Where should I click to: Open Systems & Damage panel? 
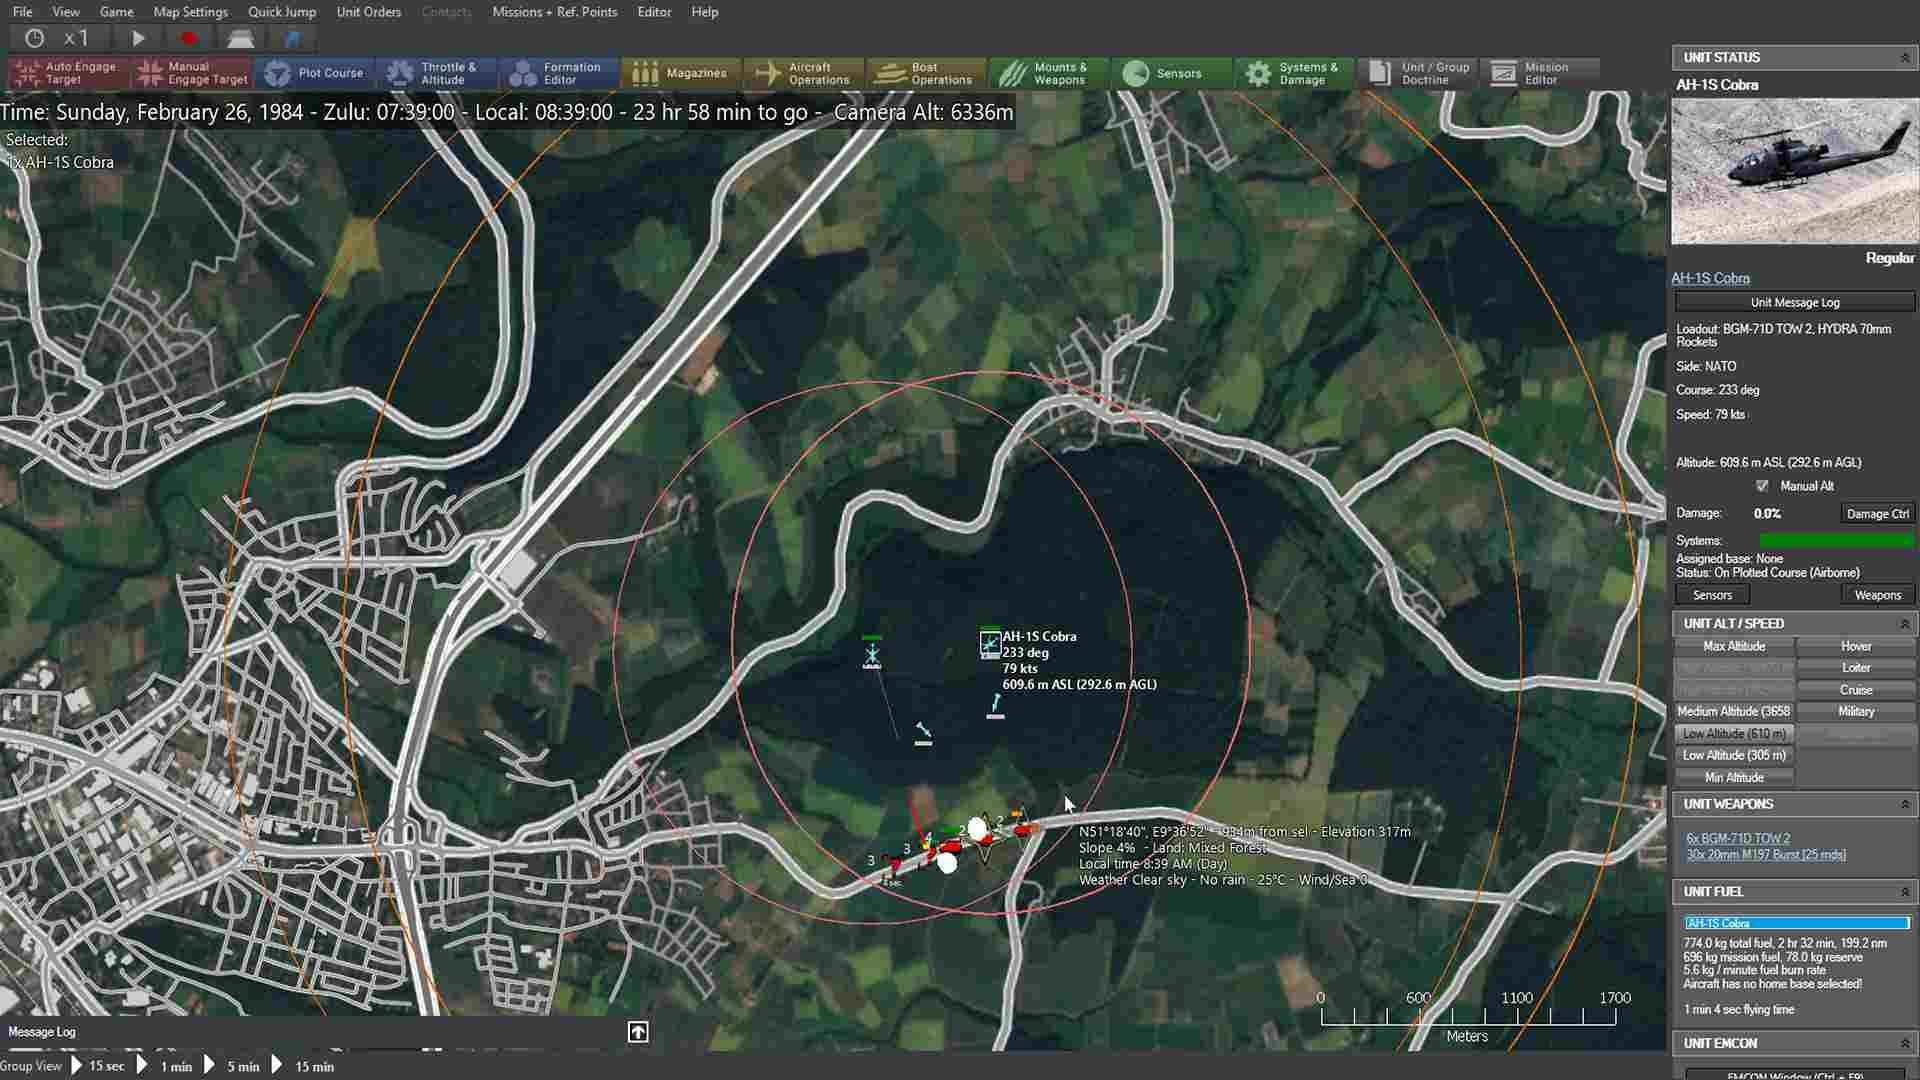pos(1292,73)
